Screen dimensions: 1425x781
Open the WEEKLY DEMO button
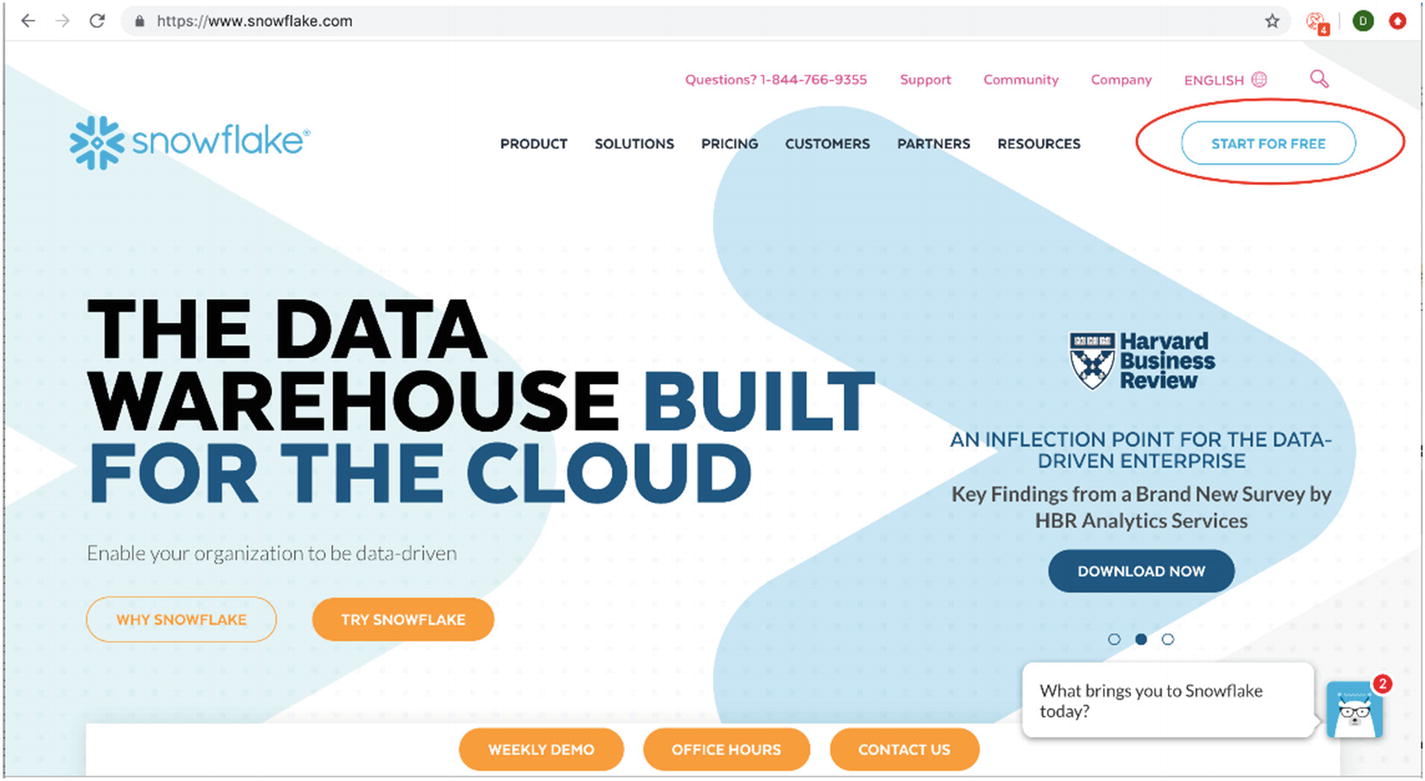point(541,749)
